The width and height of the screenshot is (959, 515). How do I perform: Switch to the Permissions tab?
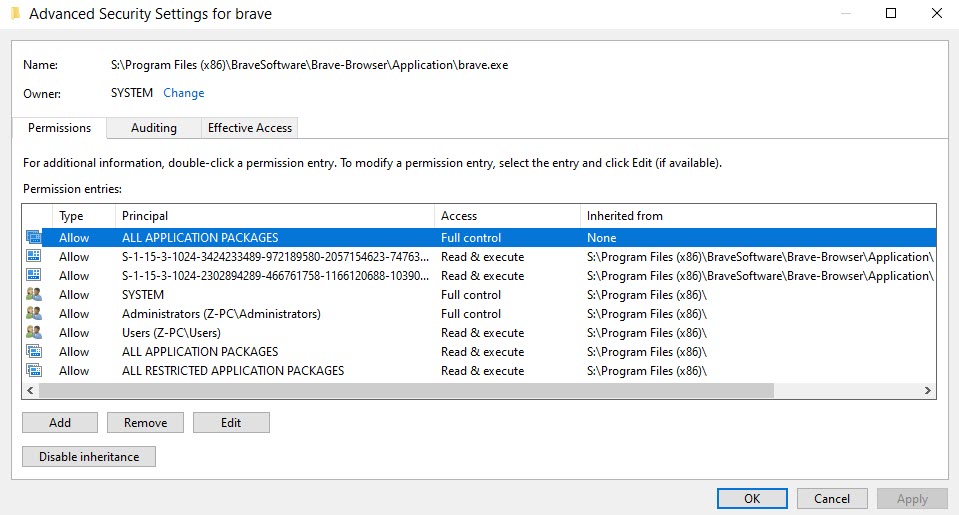pyautogui.click(x=59, y=128)
